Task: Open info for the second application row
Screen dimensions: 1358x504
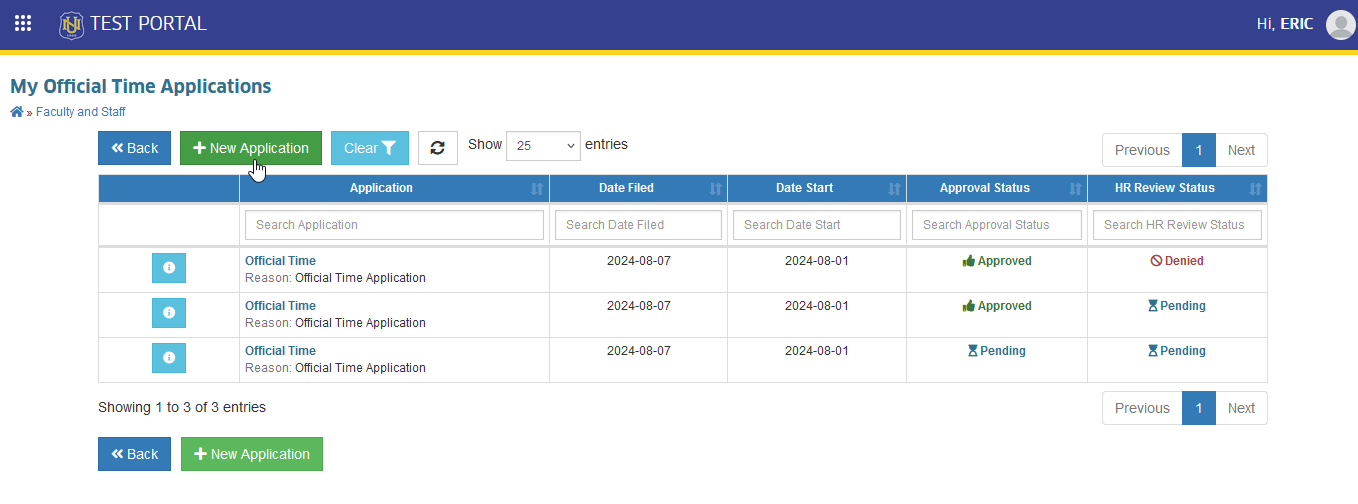Action: 169,313
